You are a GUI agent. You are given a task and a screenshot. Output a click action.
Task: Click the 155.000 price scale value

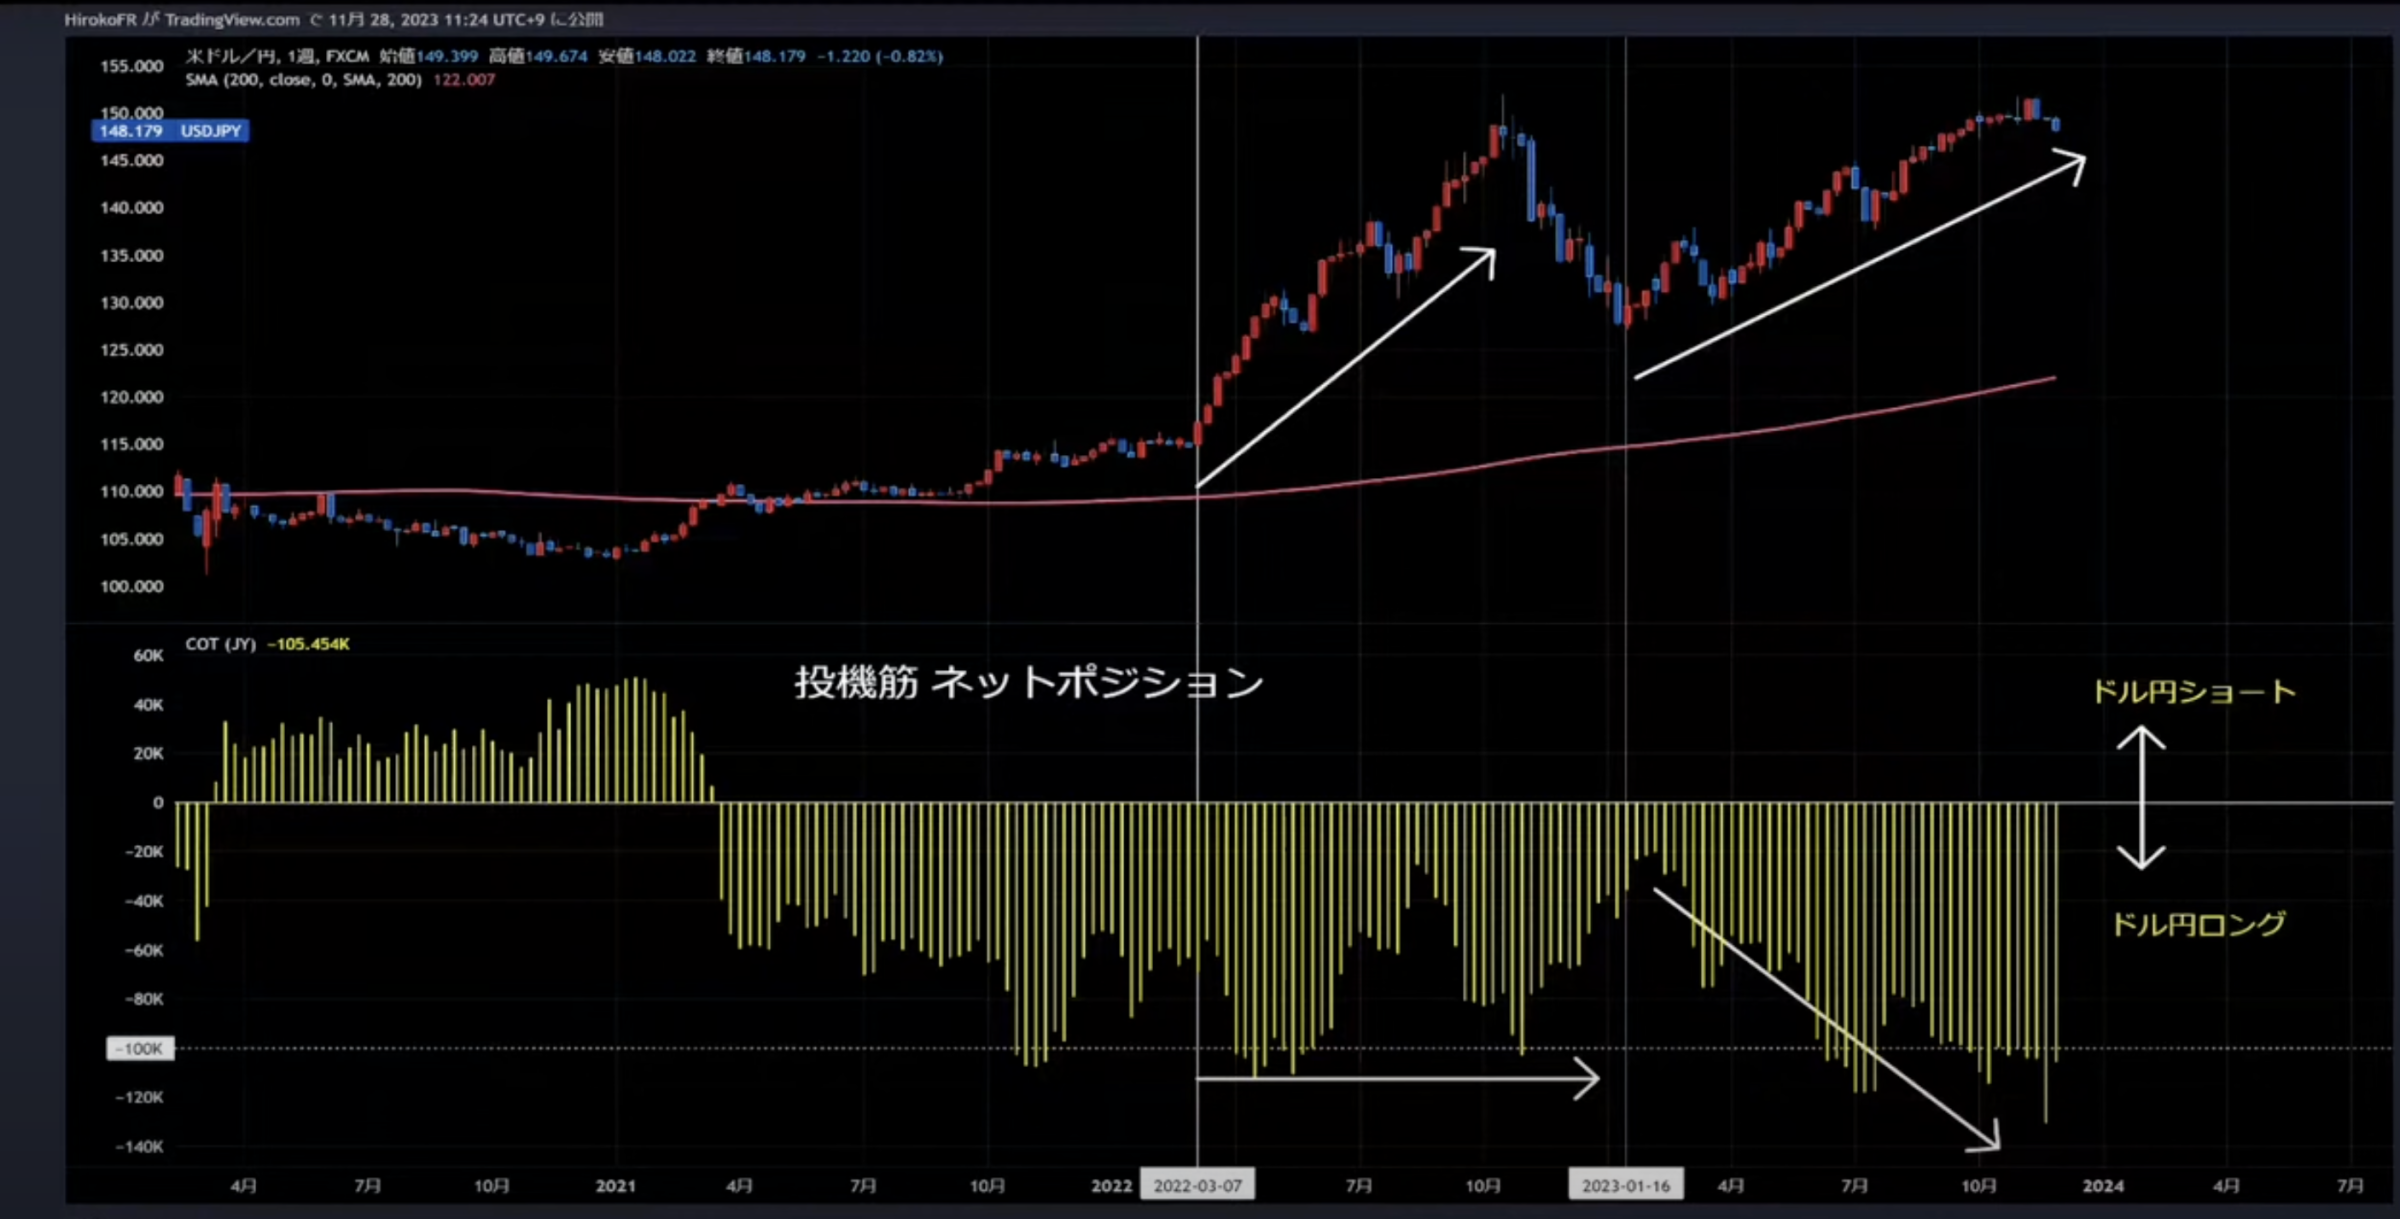pyautogui.click(x=132, y=65)
